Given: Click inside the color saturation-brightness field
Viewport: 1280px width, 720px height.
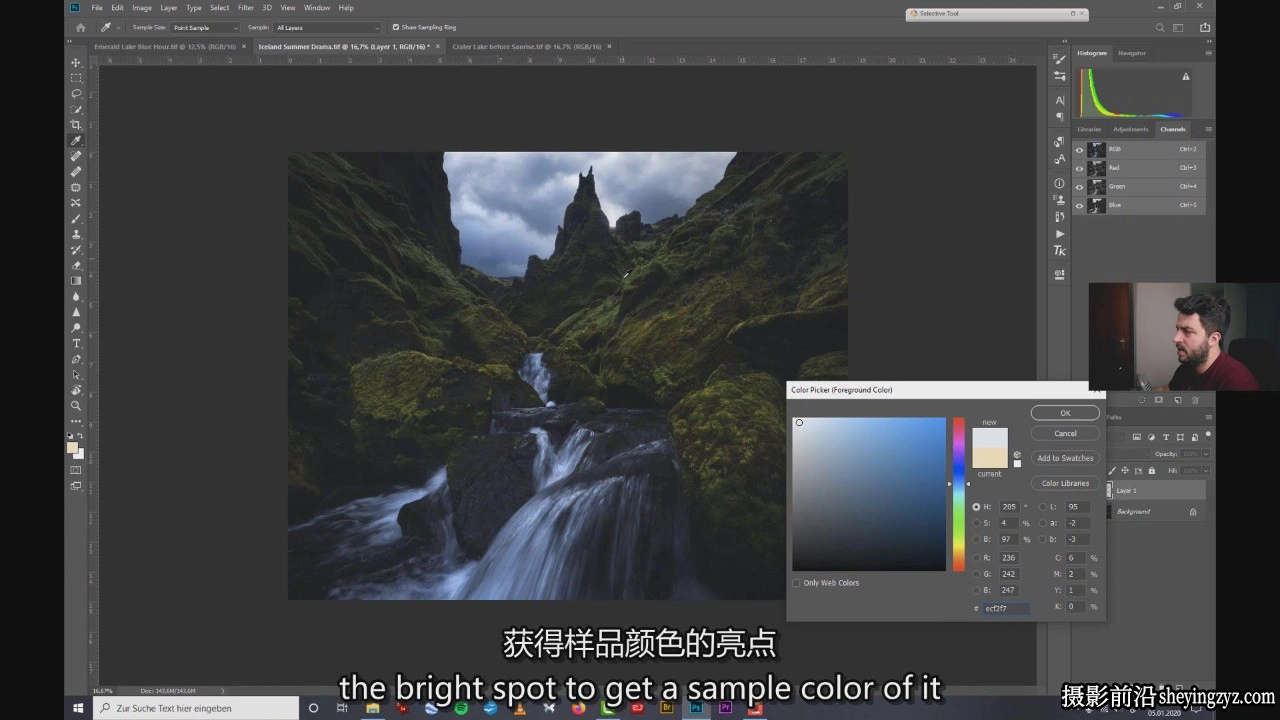Looking at the screenshot, I should click(869, 494).
